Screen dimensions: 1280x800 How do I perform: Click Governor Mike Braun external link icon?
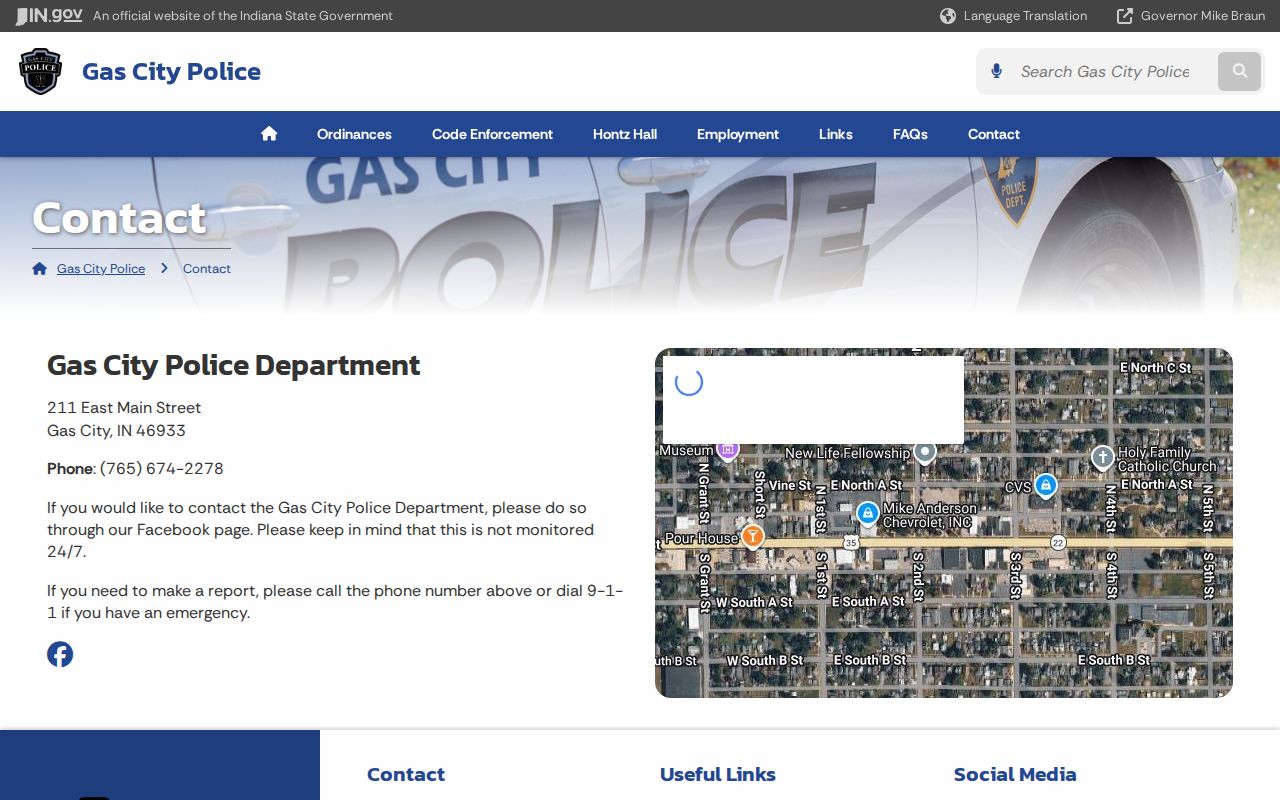1125,16
